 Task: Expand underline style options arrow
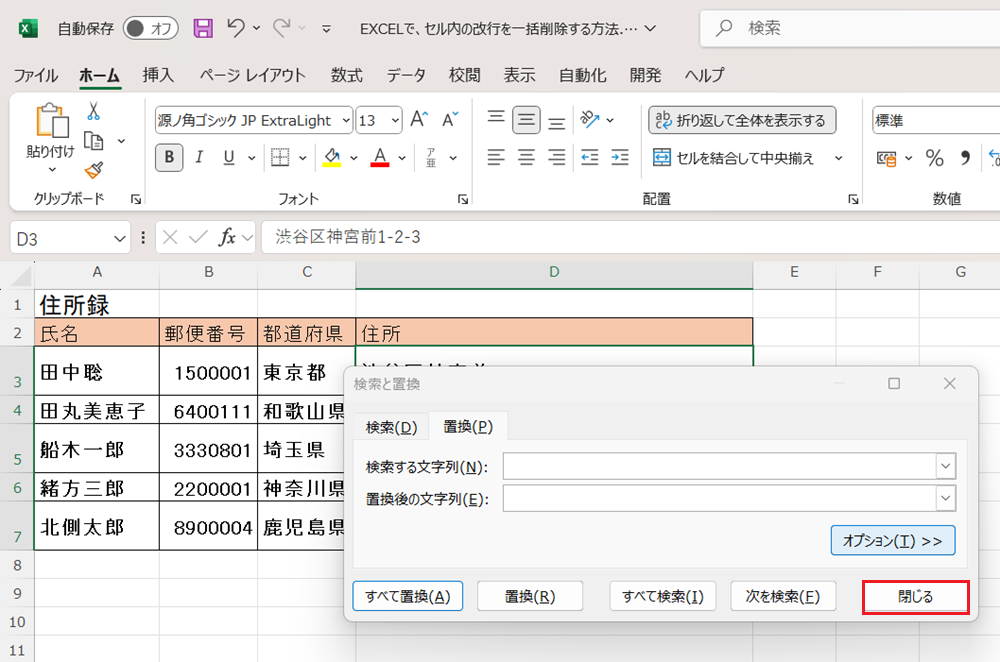tap(252, 158)
